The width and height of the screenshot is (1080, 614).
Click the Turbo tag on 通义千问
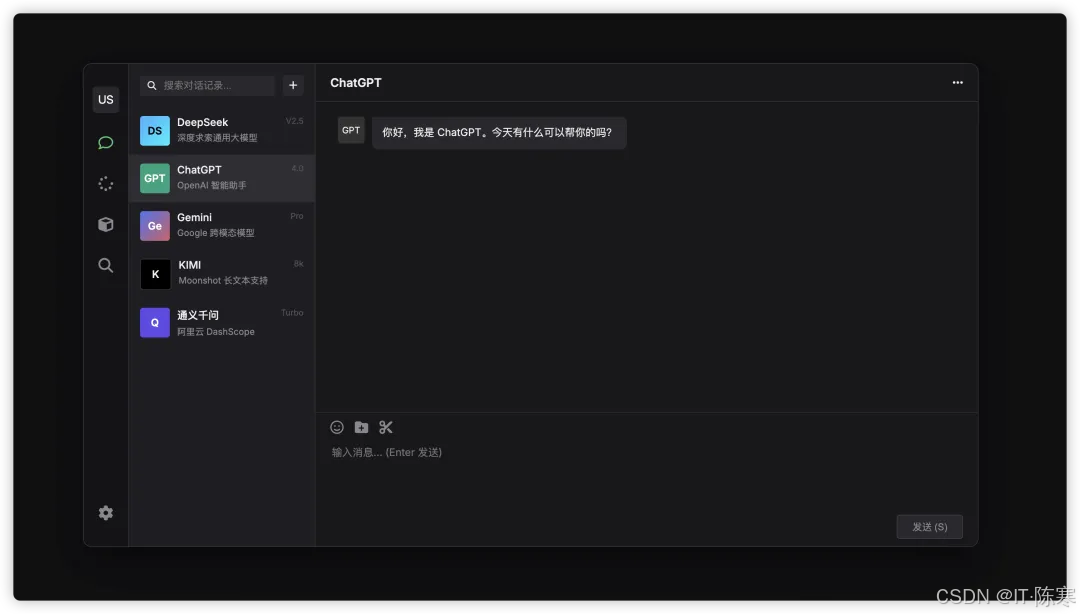pos(292,313)
